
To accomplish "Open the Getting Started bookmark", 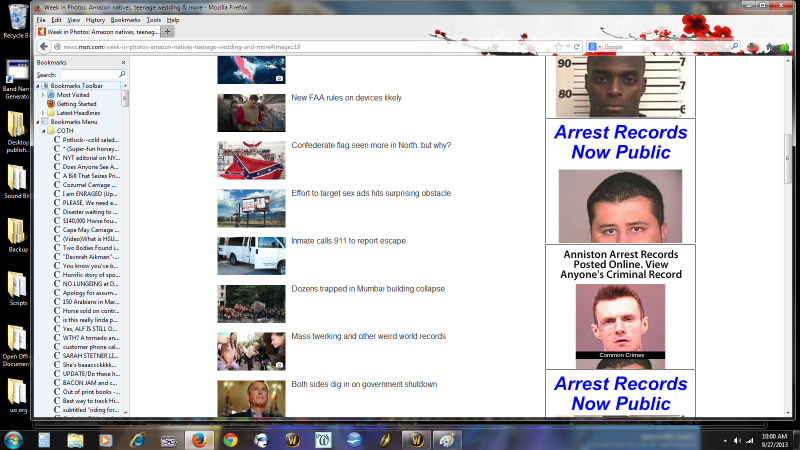I will click(76, 104).
